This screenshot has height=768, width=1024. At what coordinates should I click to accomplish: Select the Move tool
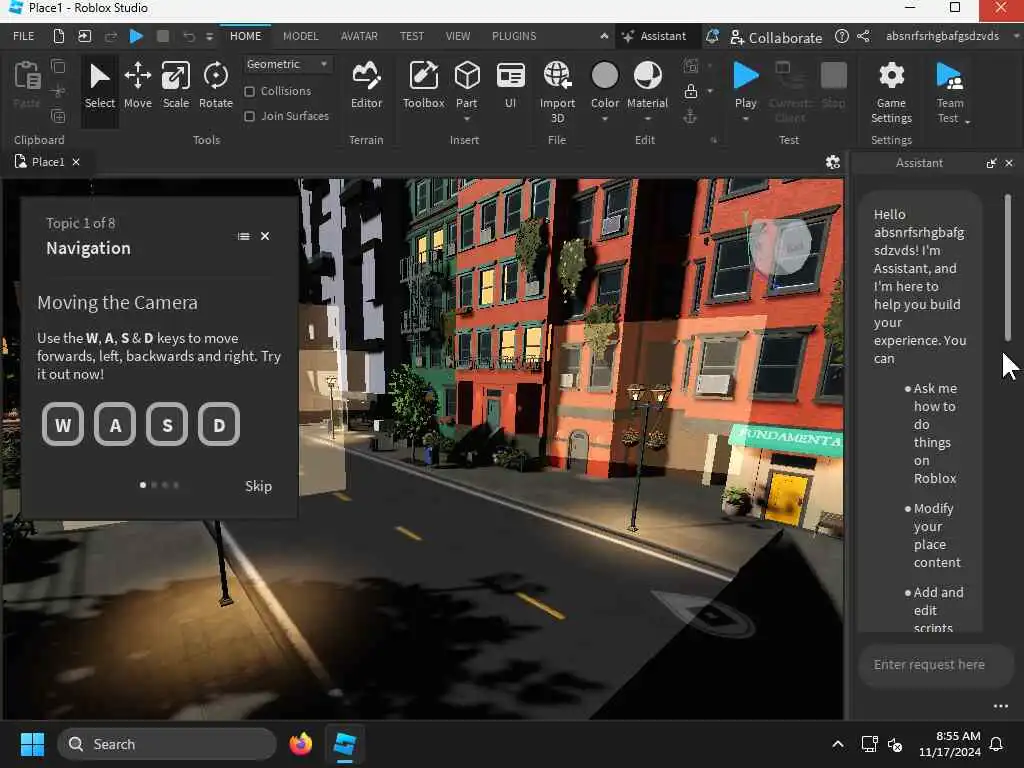click(x=138, y=85)
